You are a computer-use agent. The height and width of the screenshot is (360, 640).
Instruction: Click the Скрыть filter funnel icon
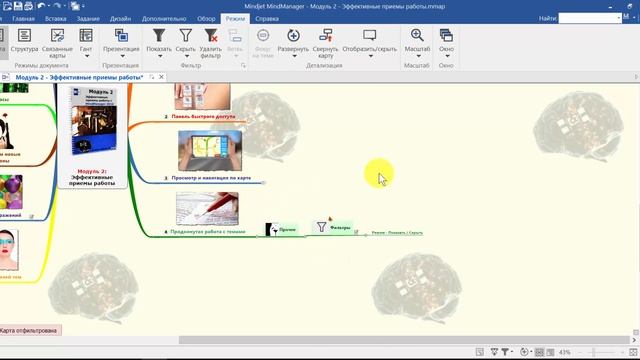(x=186, y=36)
